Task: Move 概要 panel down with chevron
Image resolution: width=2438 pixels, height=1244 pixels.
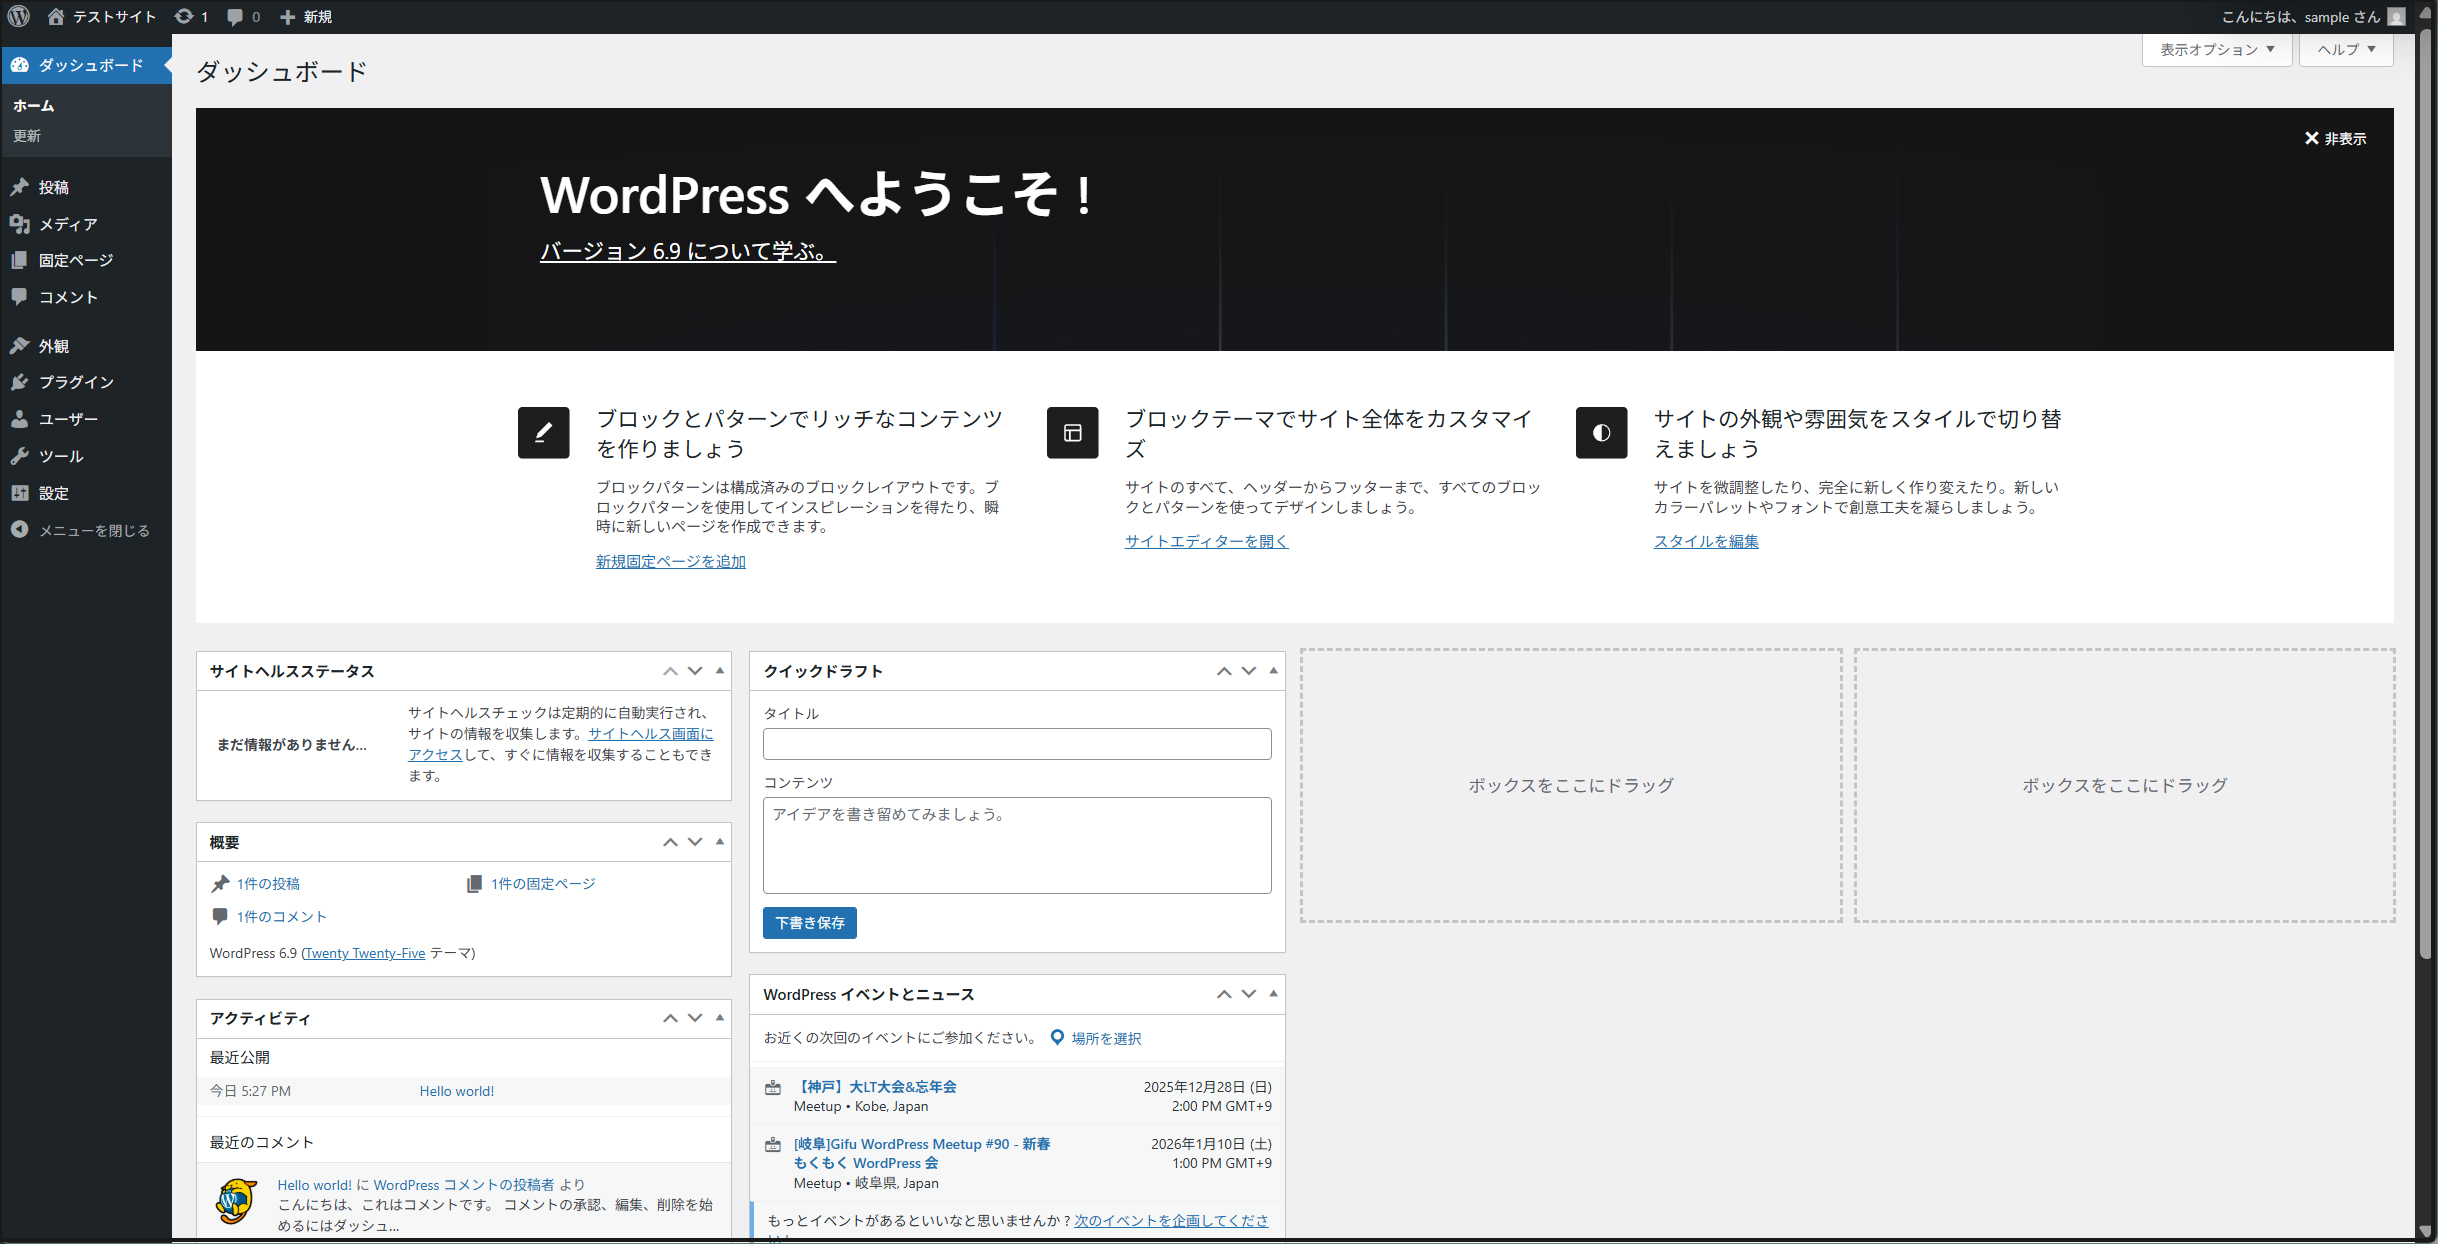Action: click(695, 842)
